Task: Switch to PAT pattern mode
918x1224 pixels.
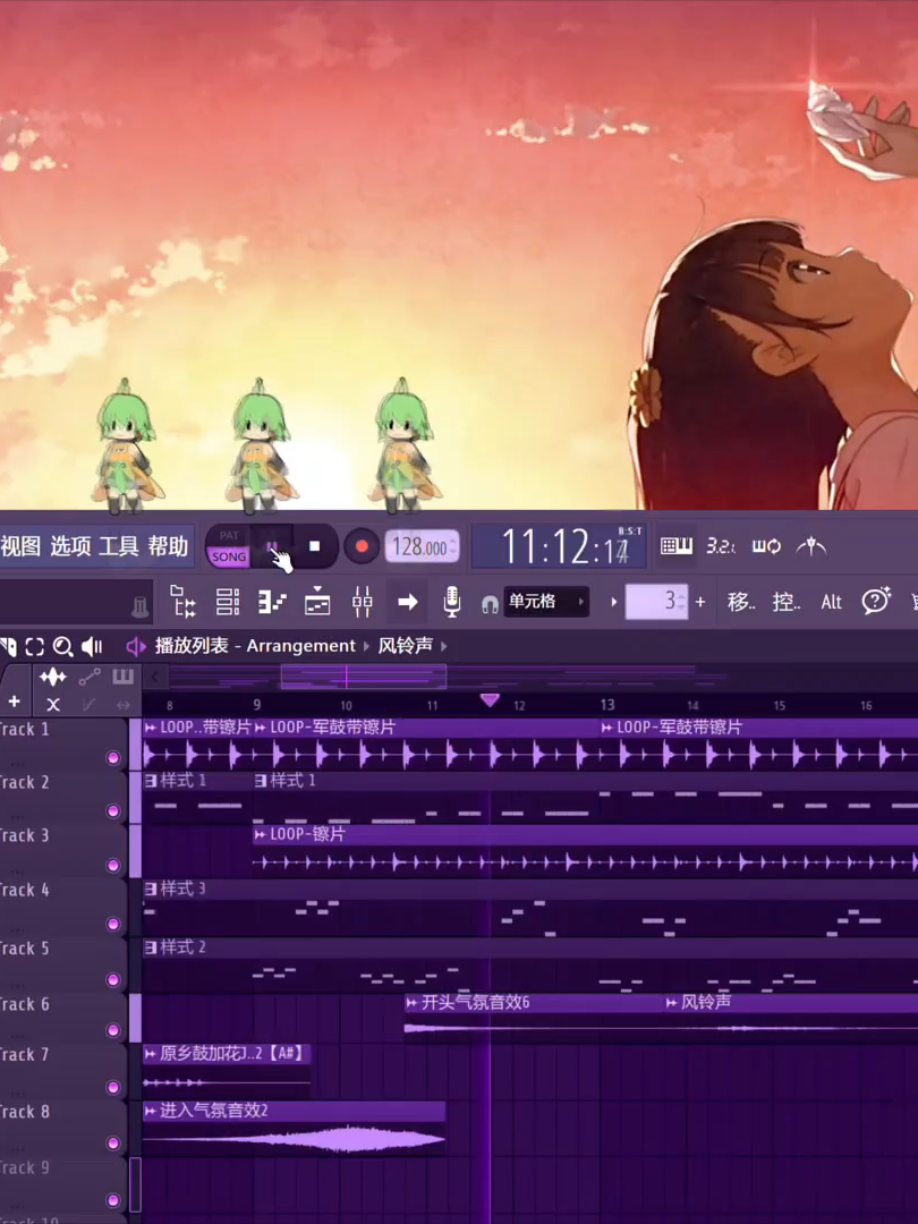Action: tap(229, 536)
